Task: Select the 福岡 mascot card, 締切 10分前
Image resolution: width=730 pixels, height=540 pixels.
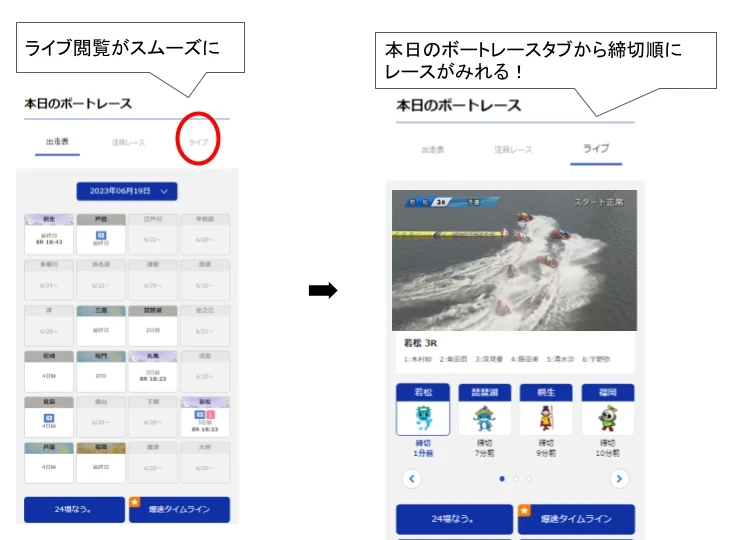Action: point(608,409)
